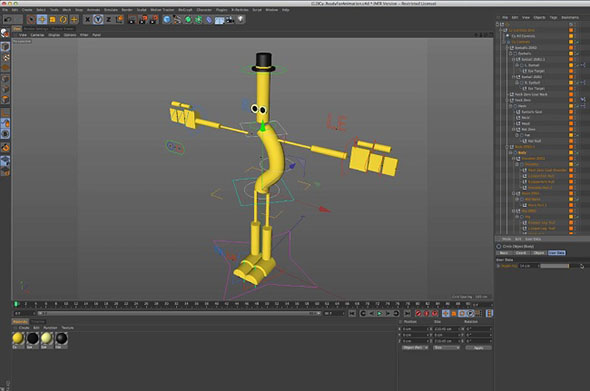Select Polygons mode icon in left sidebar
Screen dimensions: 590x391
[x=5, y=100]
